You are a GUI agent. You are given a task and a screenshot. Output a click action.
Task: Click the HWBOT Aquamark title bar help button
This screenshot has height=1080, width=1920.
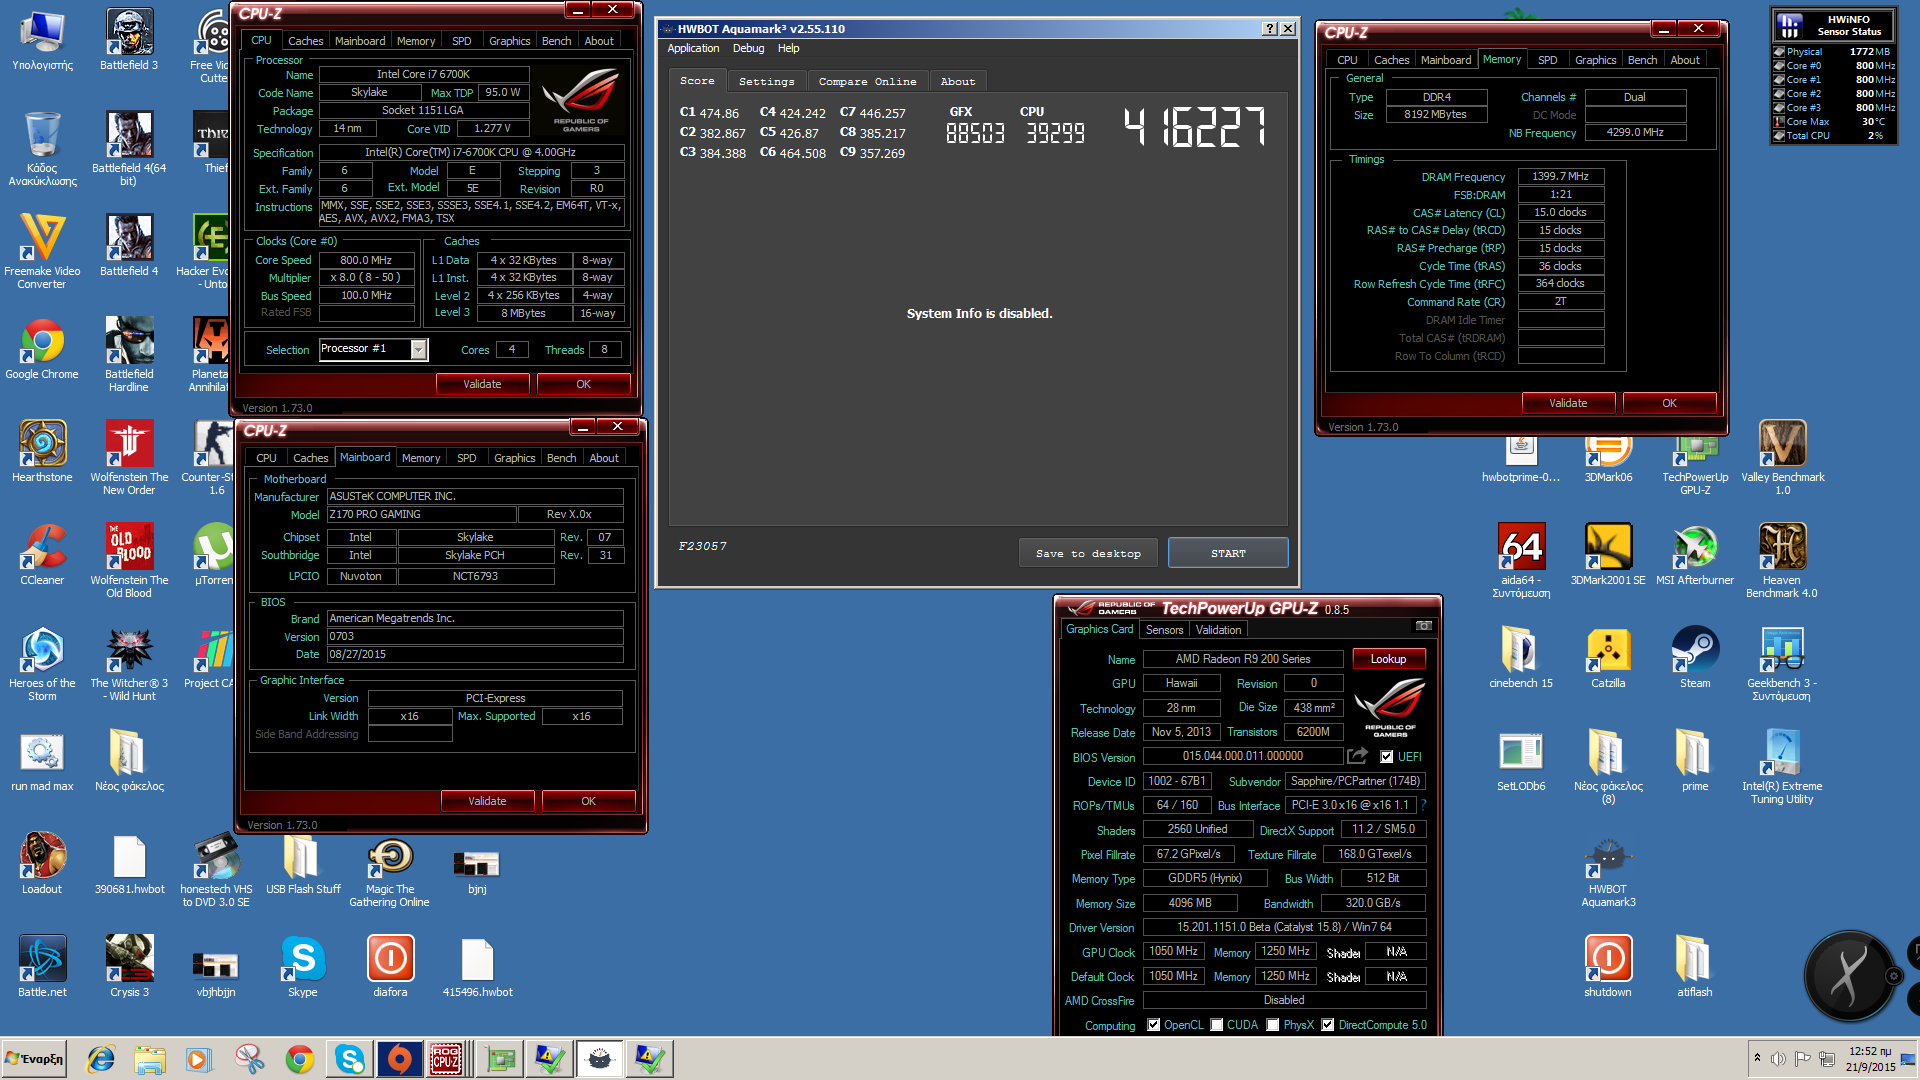(x=1270, y=29)
